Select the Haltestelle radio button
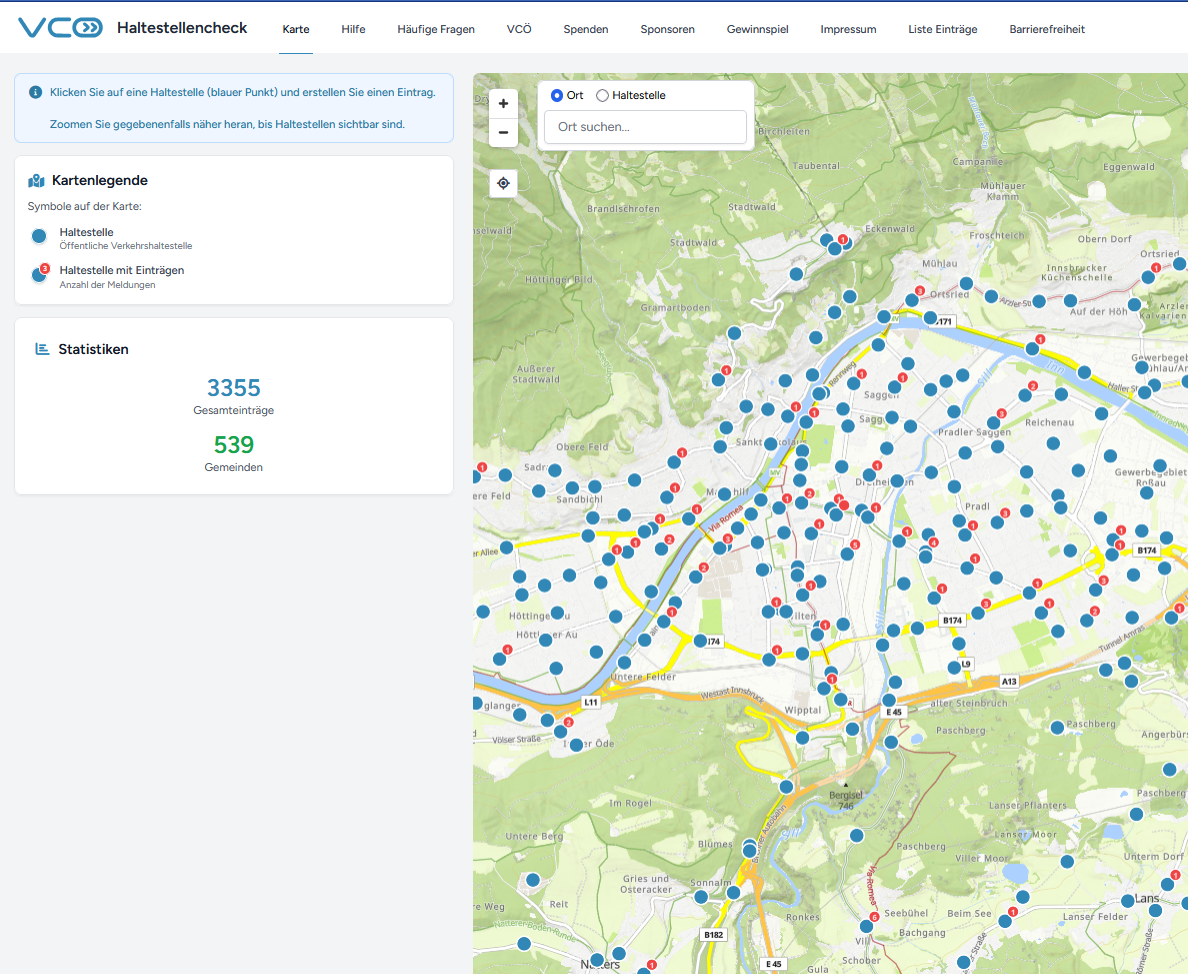 click(x=602, y=95)
